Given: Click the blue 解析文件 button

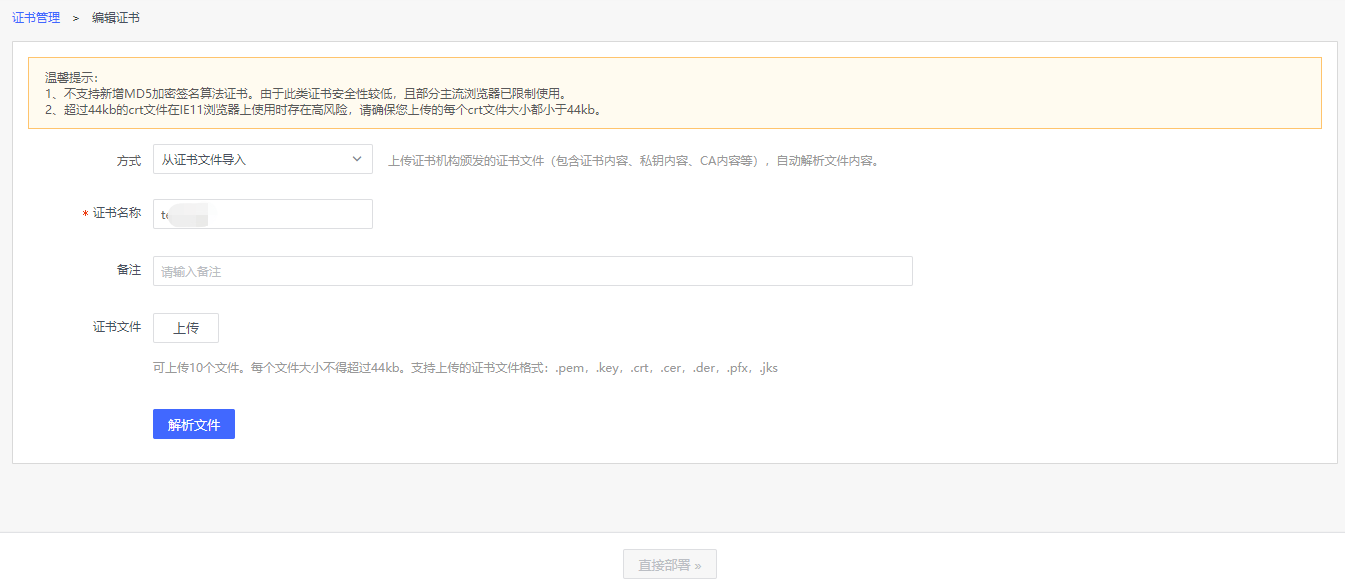Looking at the screenshot, I should coord(194,424).
